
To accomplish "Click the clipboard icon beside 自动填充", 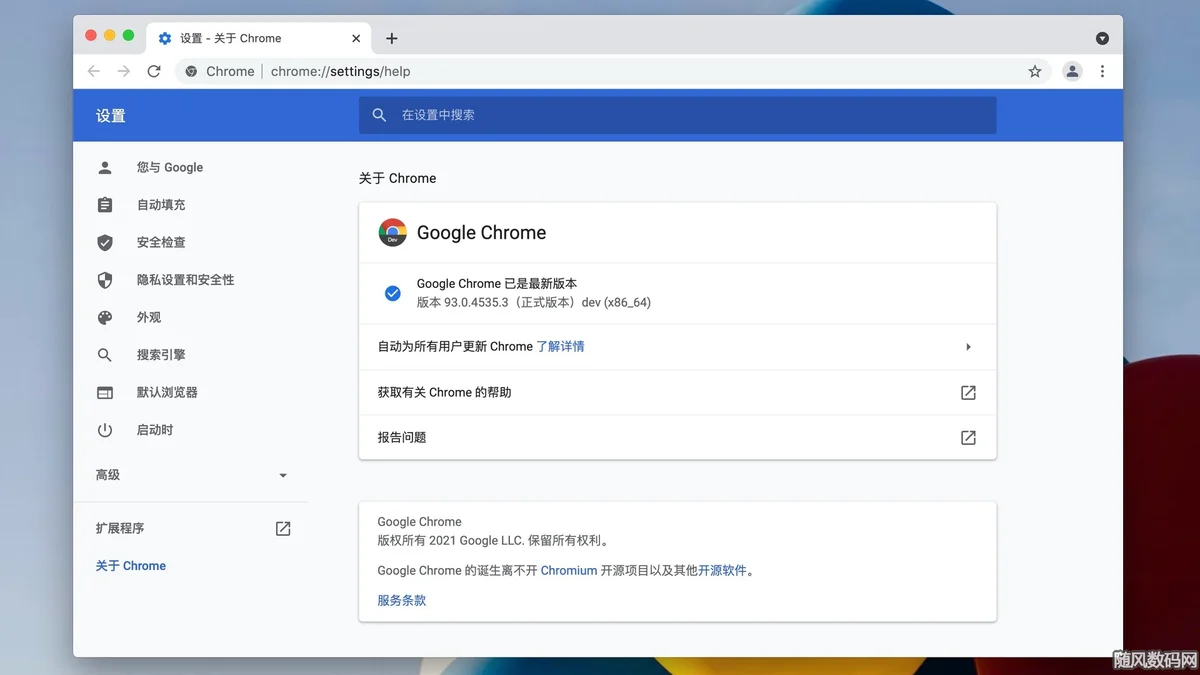I will [105, 204].
